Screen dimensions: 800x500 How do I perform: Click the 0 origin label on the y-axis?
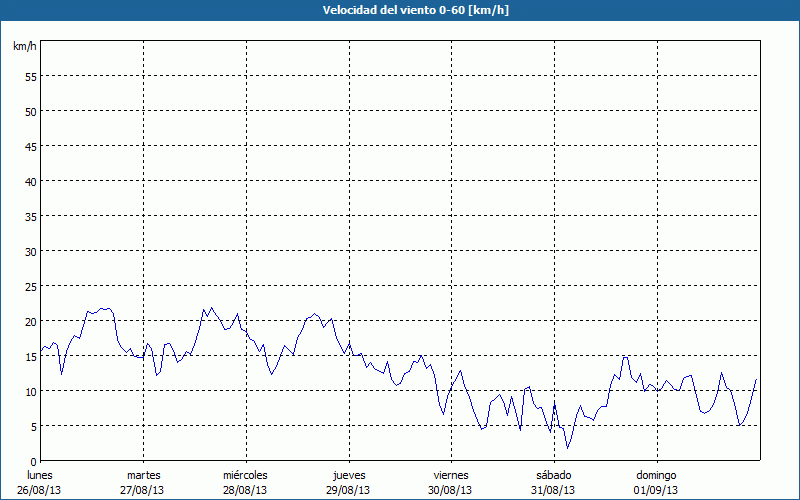[x=33, y=461]
